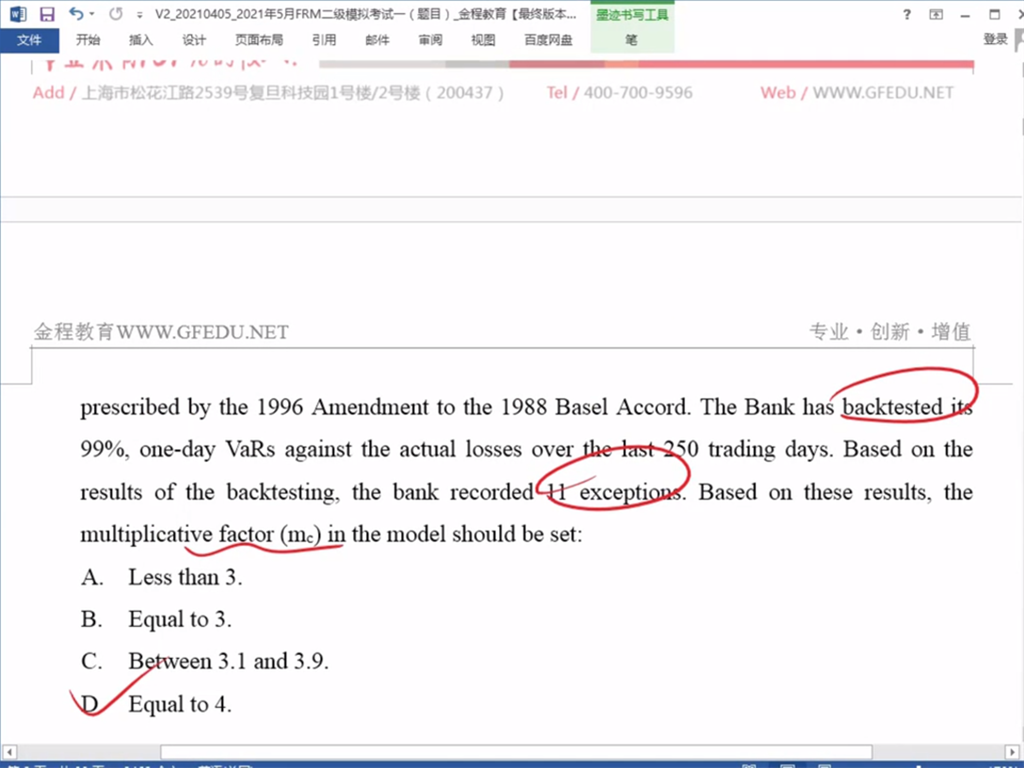
Task: Switch to the 插入 (Insert) tab
Action: 141,40
